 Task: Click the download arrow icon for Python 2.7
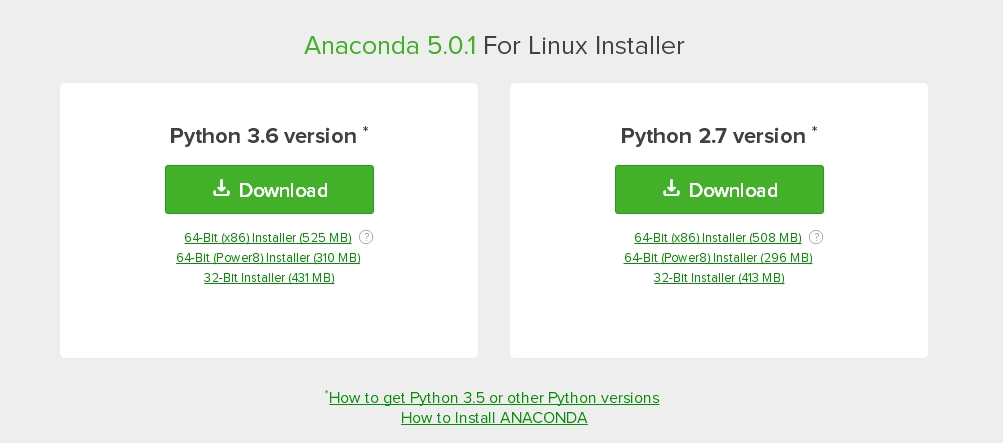[x=671, y=188]
